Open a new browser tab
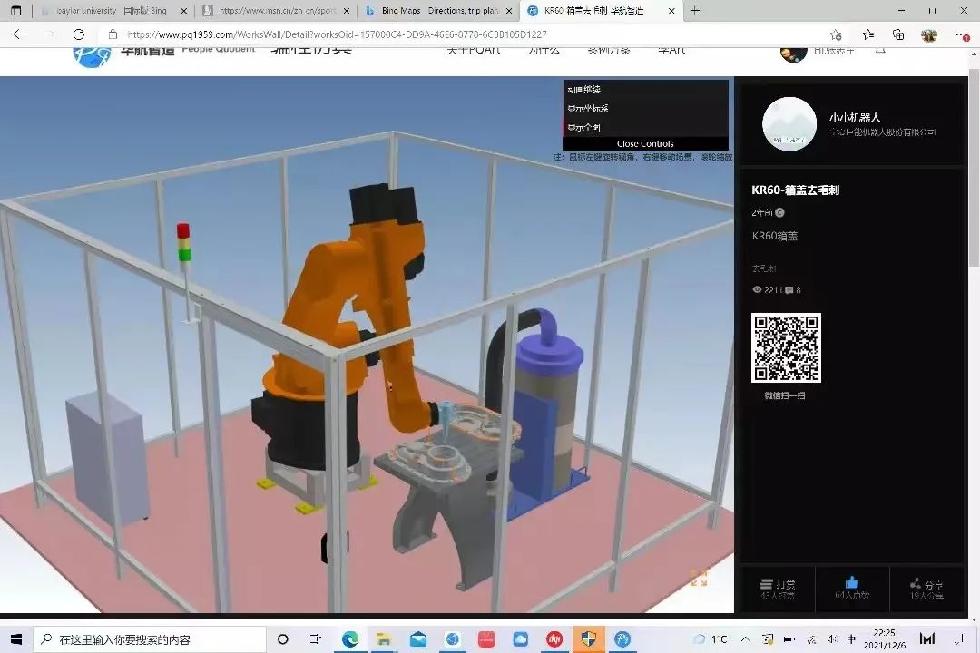This screenshot has width=980, height=653. tap(696, 11)
